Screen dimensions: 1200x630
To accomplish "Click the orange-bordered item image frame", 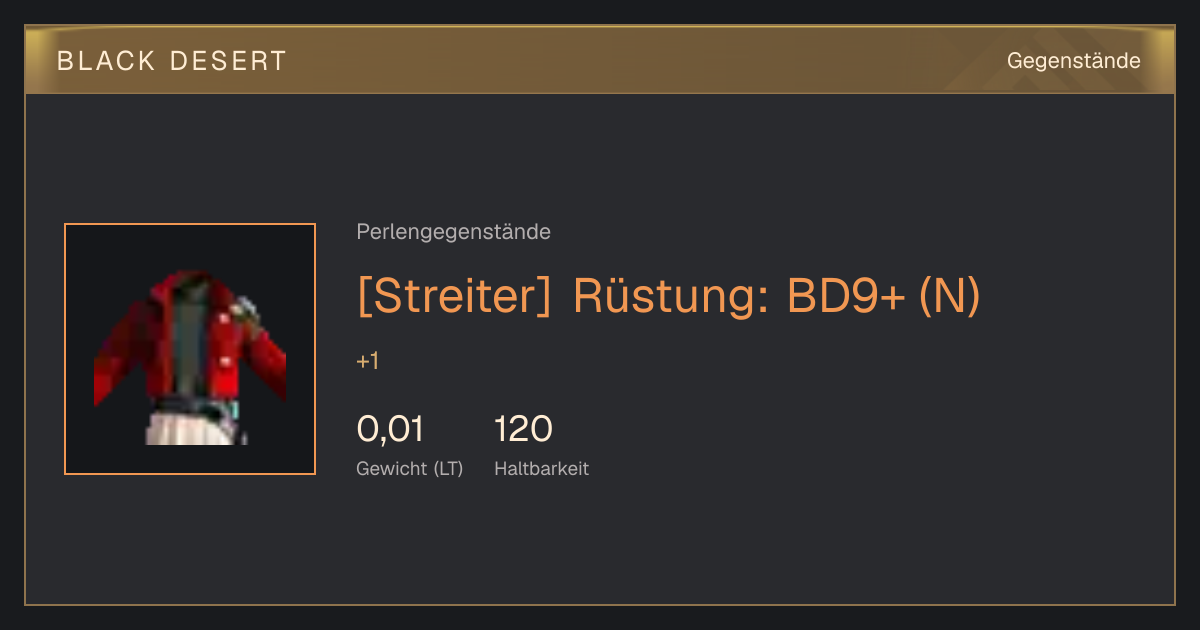I will pos(190,349).
